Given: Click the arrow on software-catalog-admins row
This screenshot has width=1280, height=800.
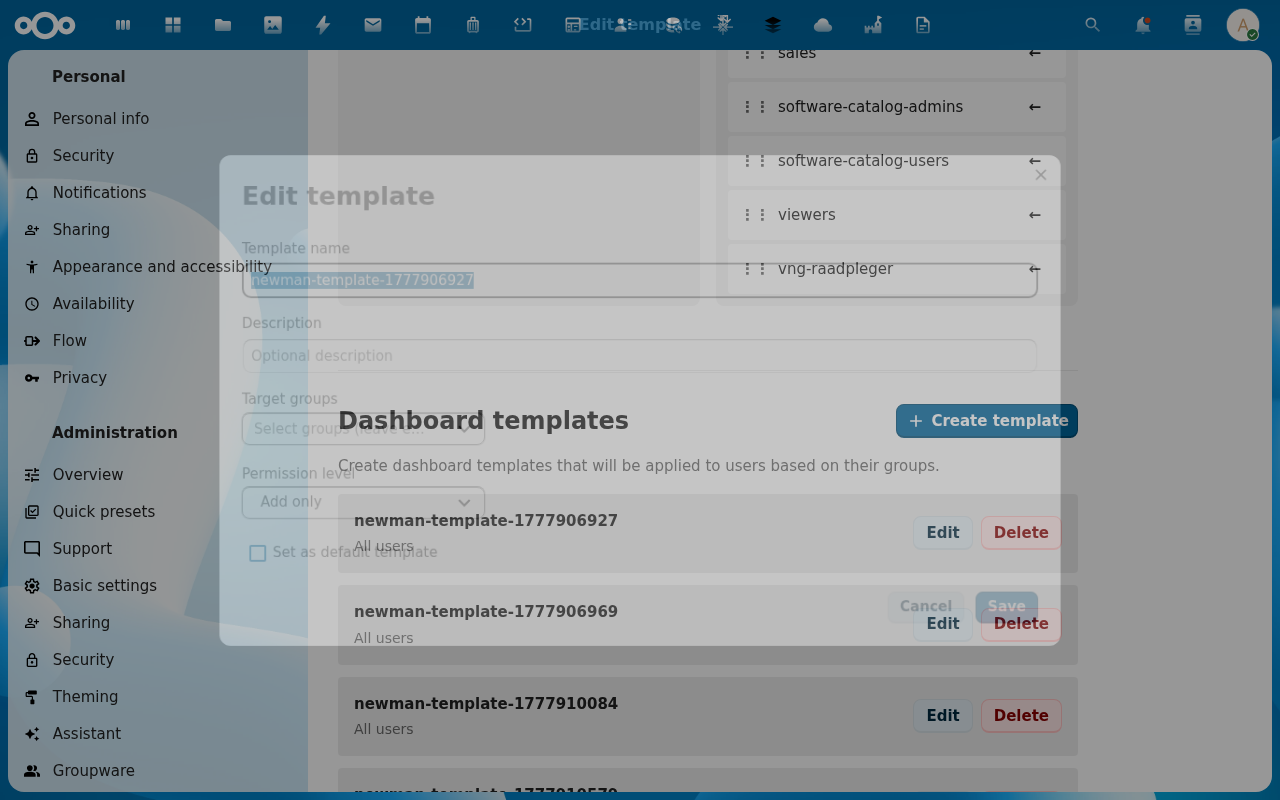Looking at the screenshot, I should pos(1035,107).
